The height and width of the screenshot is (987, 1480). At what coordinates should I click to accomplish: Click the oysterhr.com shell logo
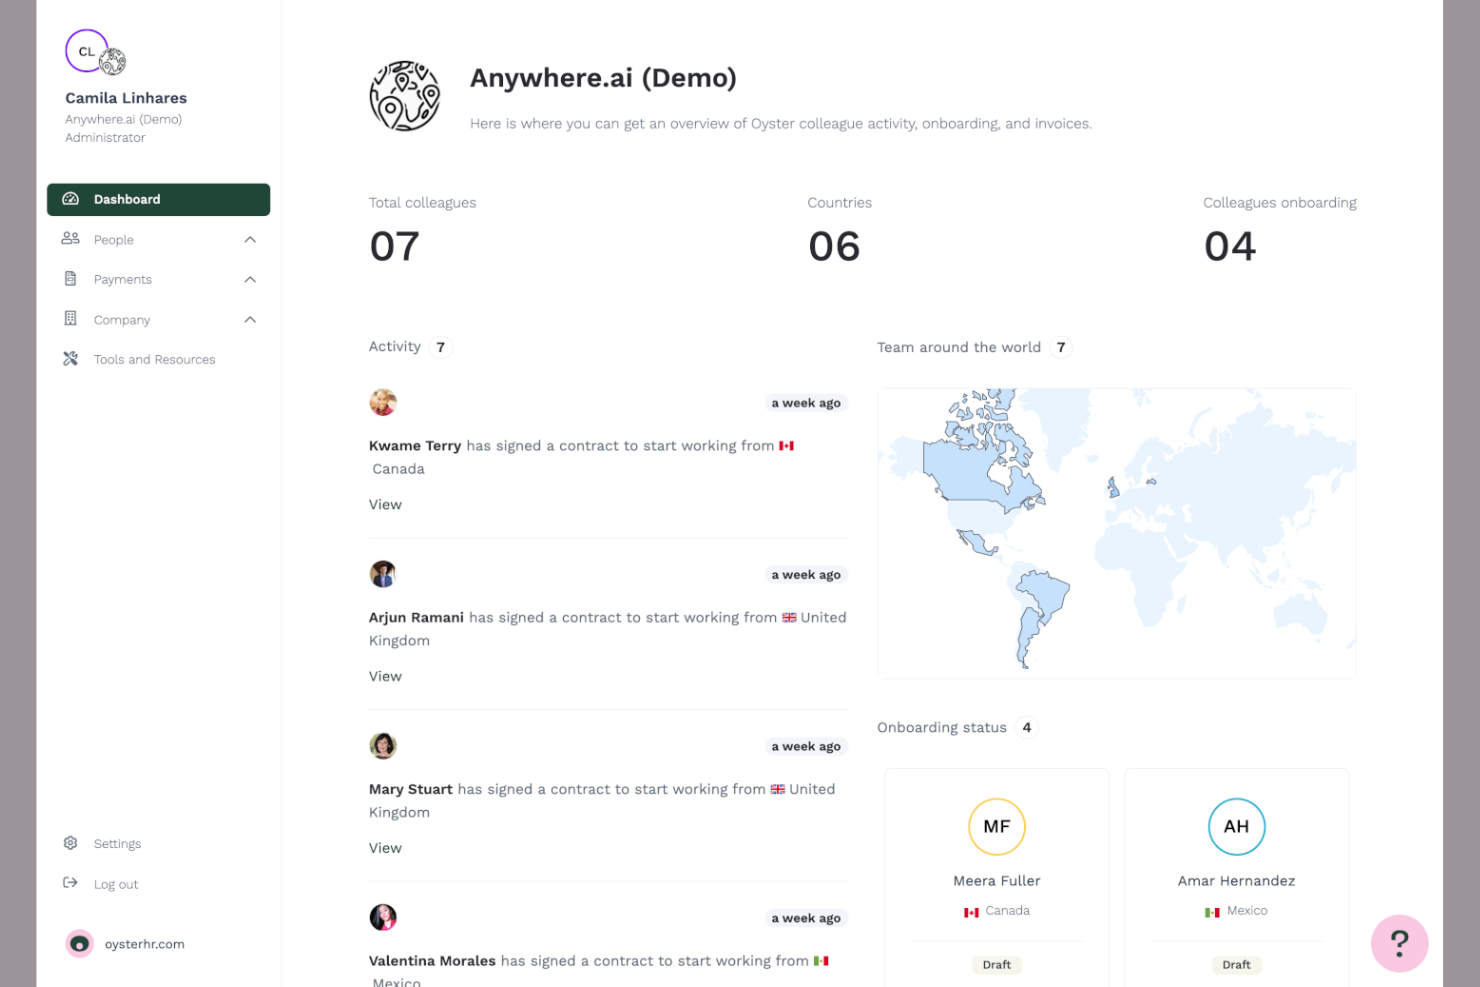(x=79, y=943)
